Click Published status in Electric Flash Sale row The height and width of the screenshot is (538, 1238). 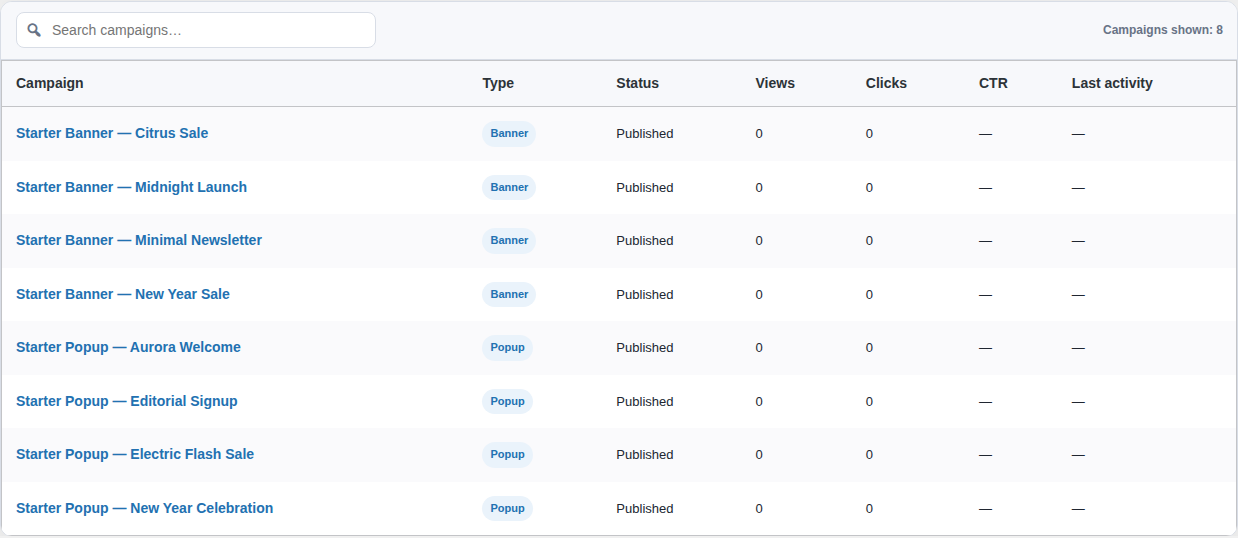(645, 455)
